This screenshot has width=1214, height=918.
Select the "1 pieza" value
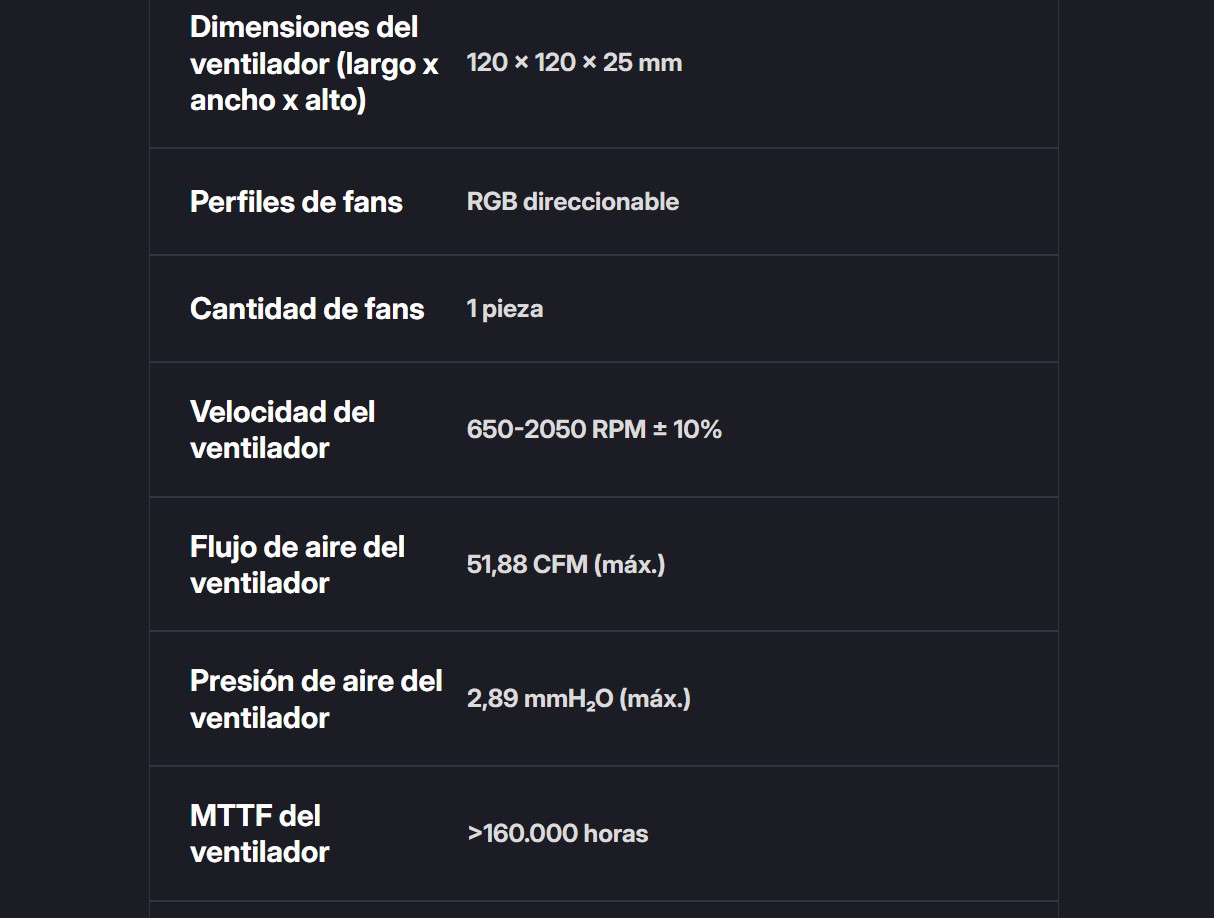coord(505,309)
